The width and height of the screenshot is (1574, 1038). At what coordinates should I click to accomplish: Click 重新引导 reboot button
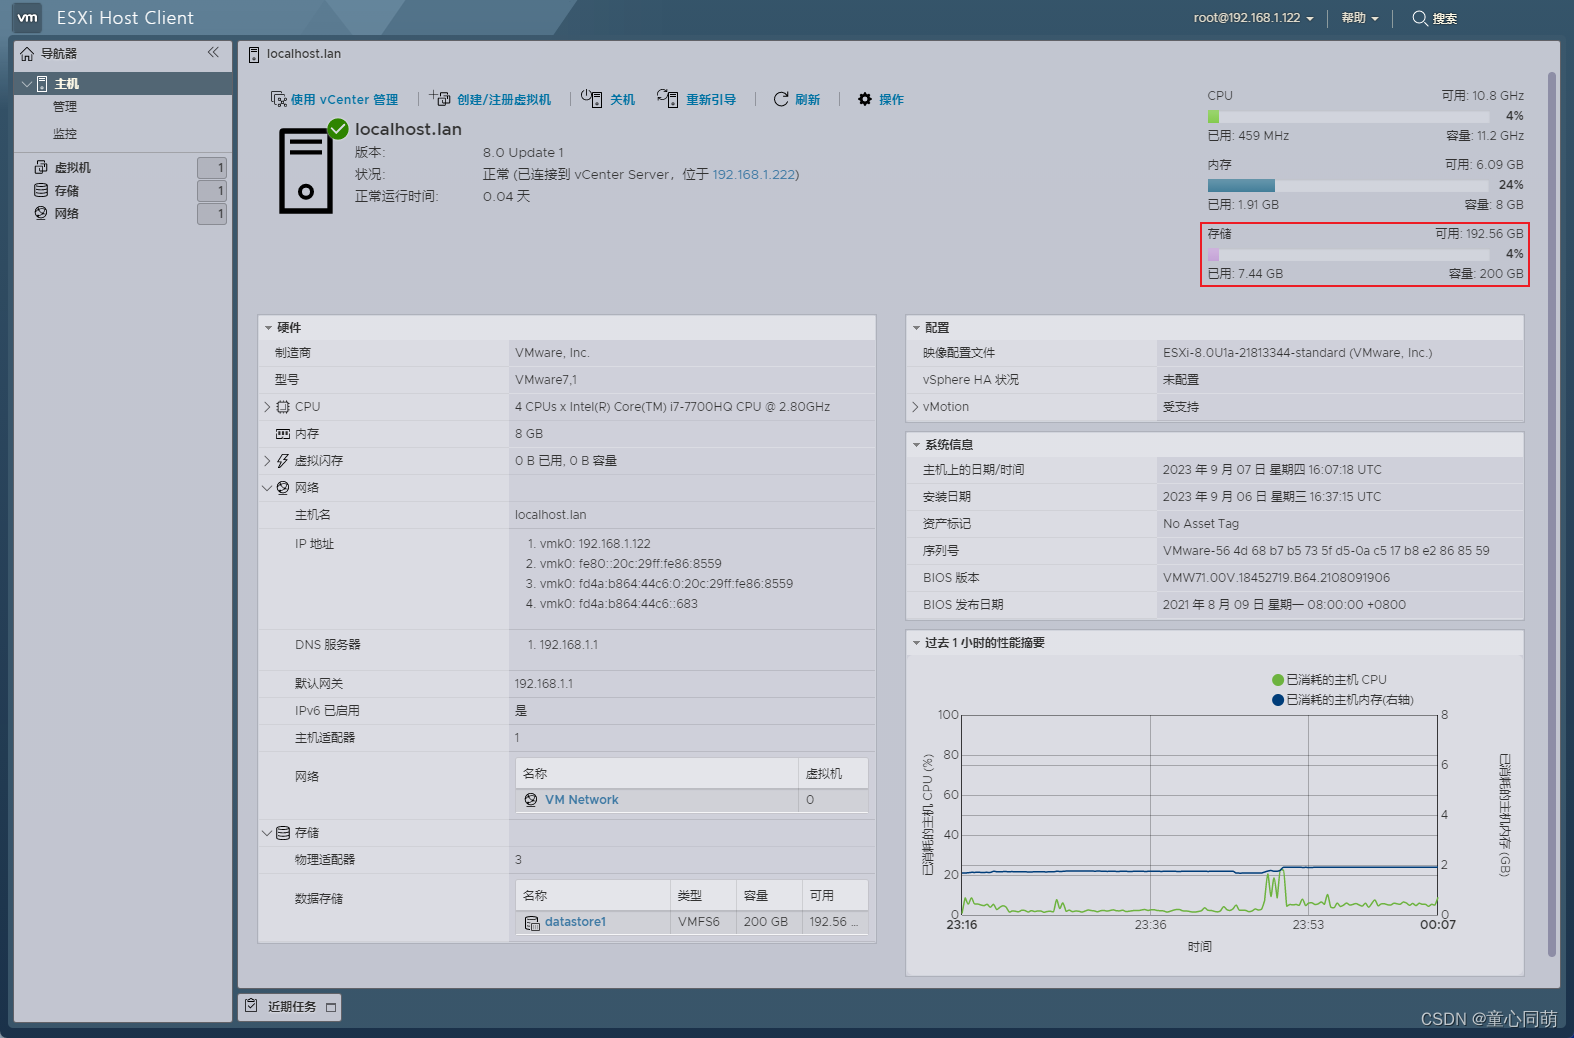[696, 99]
